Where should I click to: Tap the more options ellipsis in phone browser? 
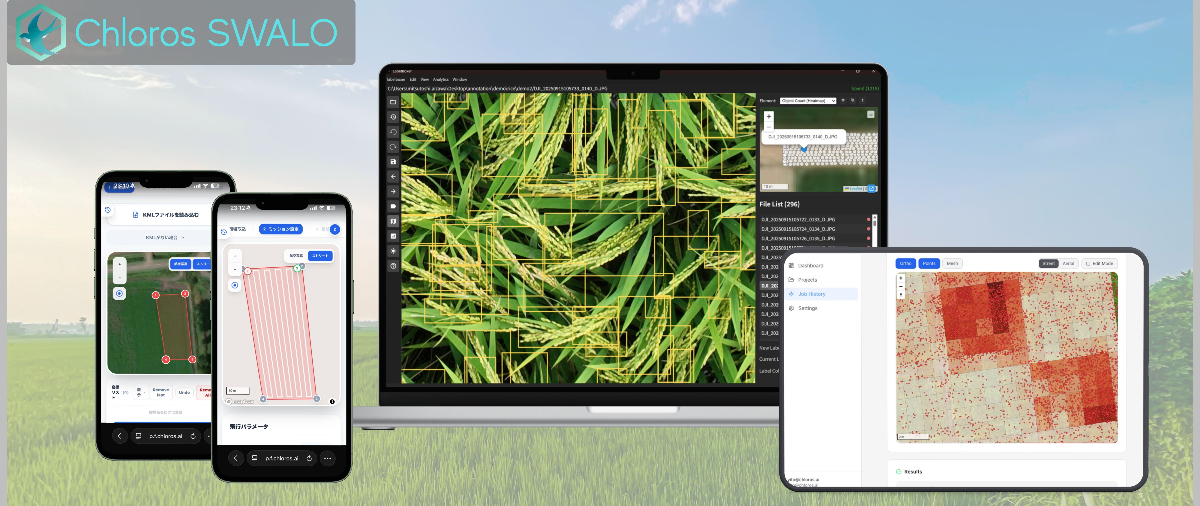(x=327, y=458)
